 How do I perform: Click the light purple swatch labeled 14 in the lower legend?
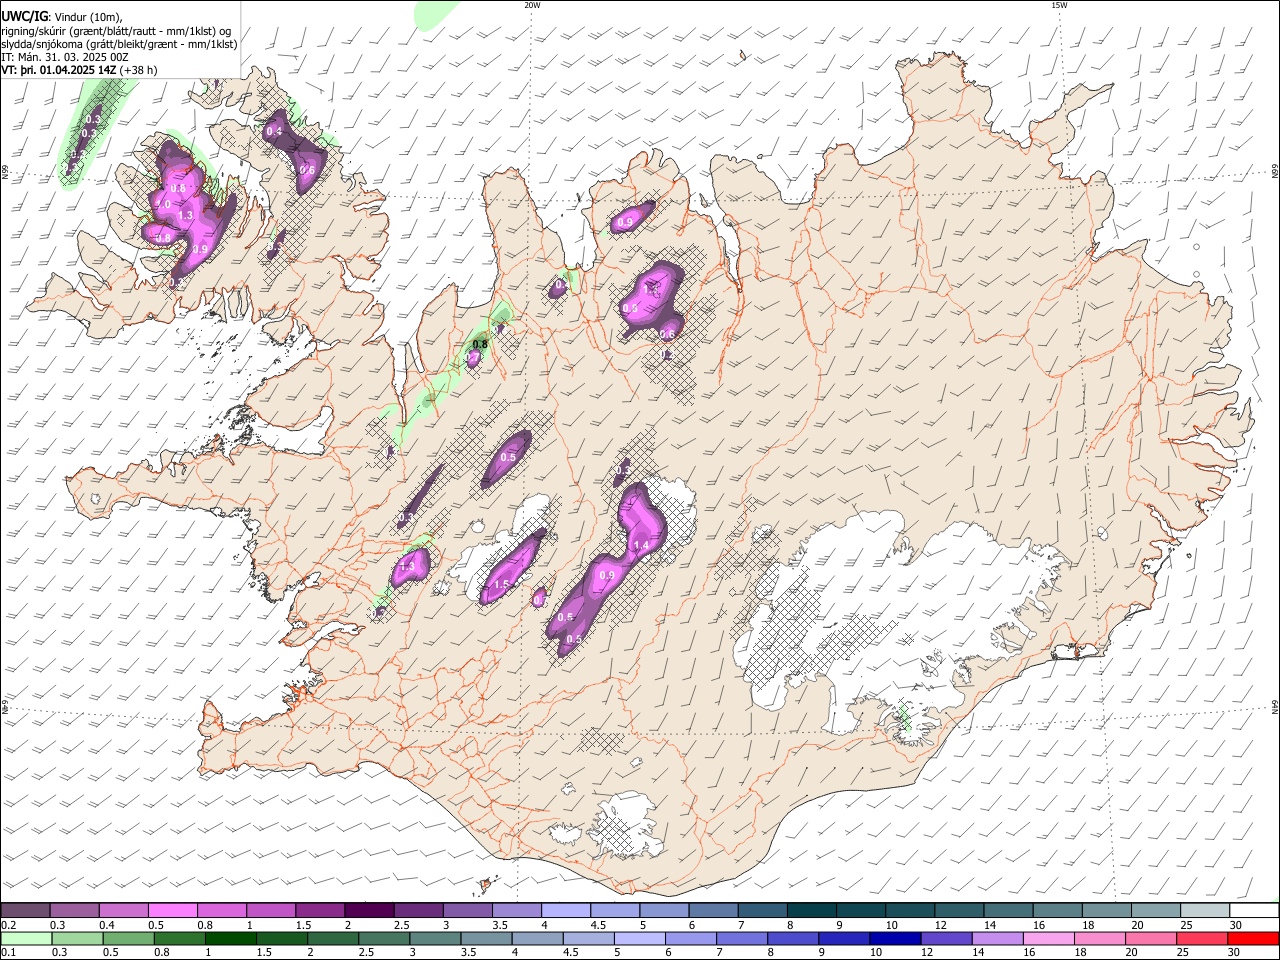(997, 938)
